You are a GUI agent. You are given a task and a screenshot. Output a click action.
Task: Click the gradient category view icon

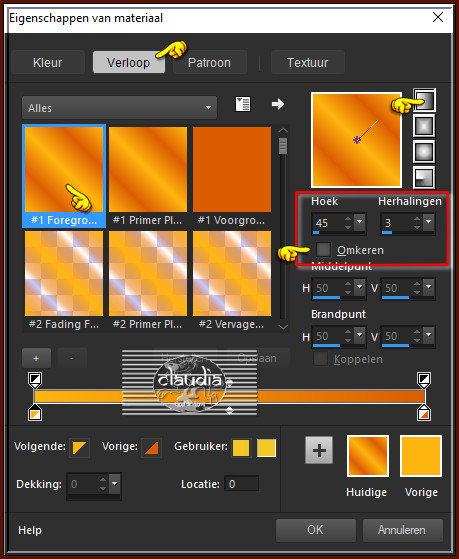243,104
